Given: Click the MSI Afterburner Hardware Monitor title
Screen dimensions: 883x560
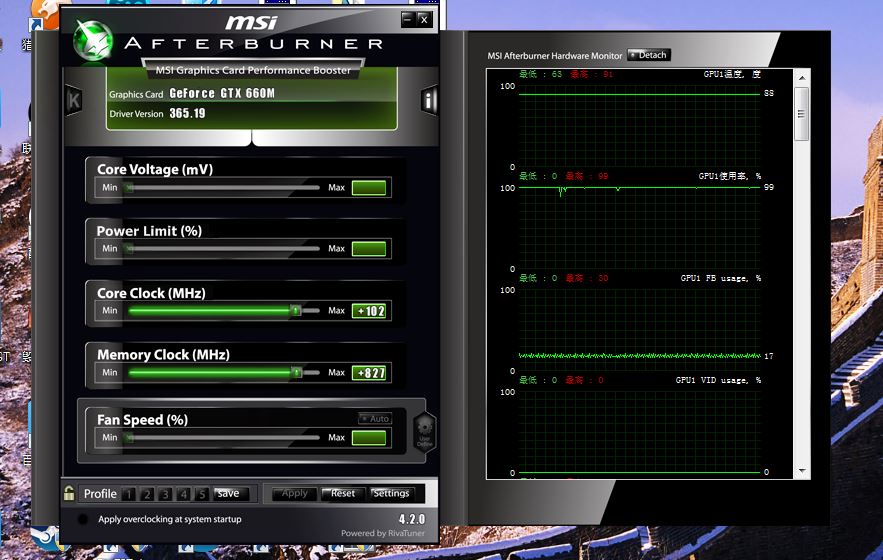Looking at the screenshot, I should (555, 56).
